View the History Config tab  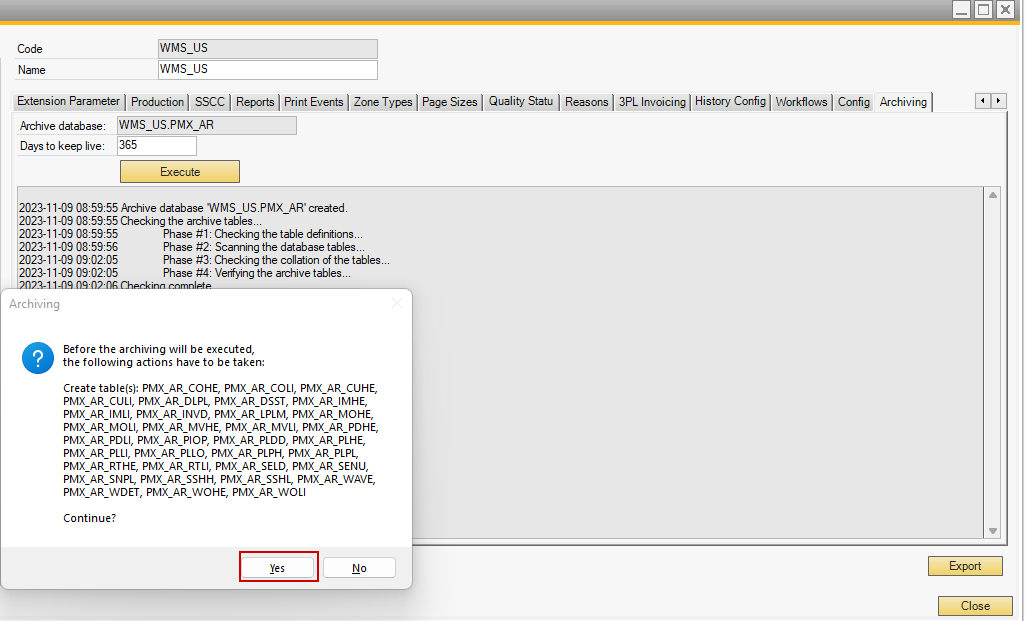pyautogui.click(x=730, y=101)
